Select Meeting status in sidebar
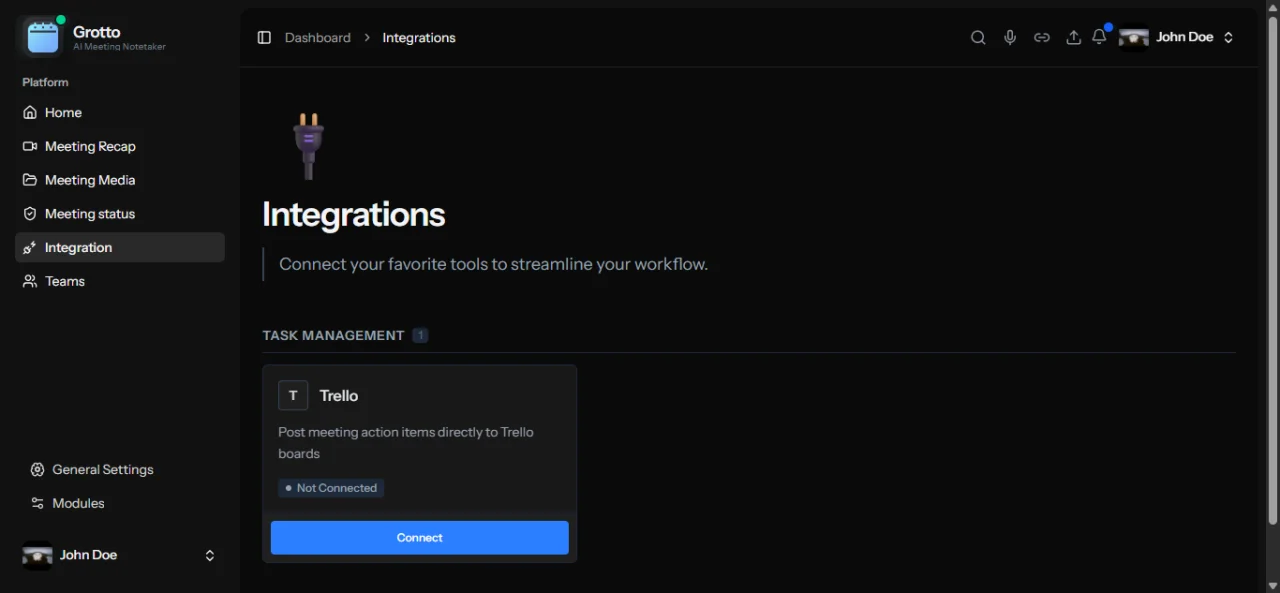The width and height of the screenshot is (1280, 593). tap(120, 214)
